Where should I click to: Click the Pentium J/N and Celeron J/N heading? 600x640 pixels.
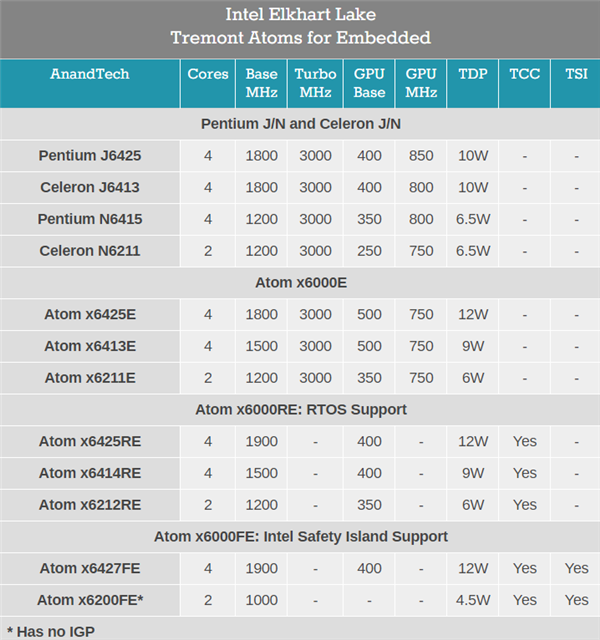coord(301,124)
